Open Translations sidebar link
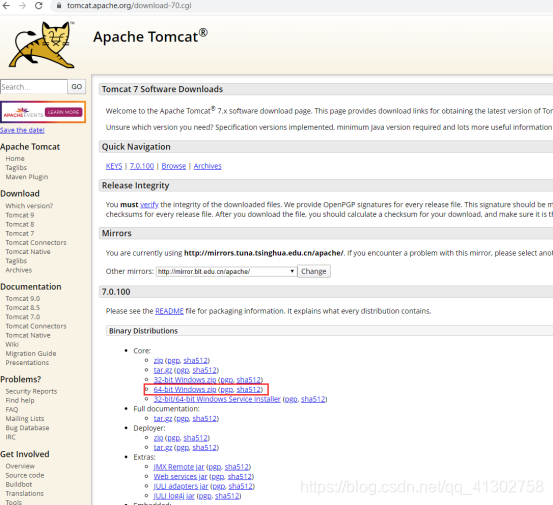Image resolution: width=553 pixels, height=505 pixels. (x=24, y=494)
